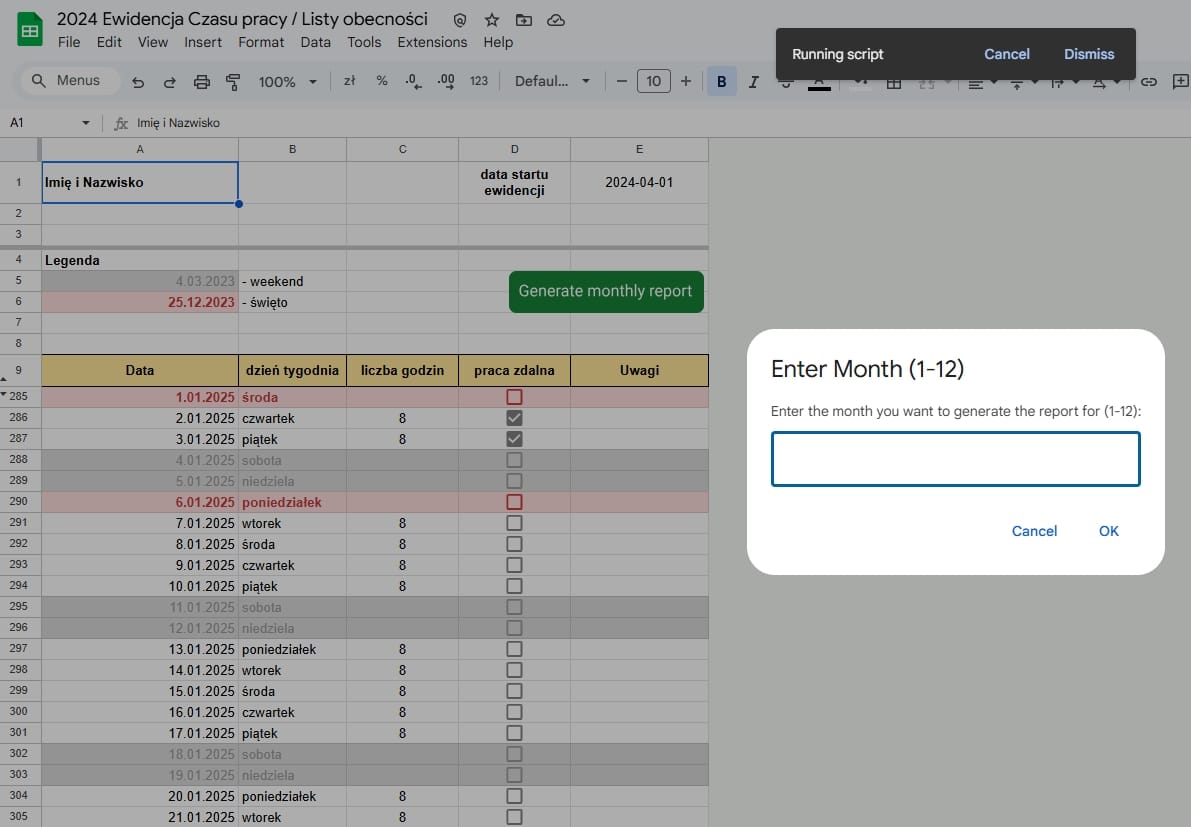The height and width of the screenshot is (827, 1191).
Task: Check praca zdalna for 16.01.2025
Action: 514,712
